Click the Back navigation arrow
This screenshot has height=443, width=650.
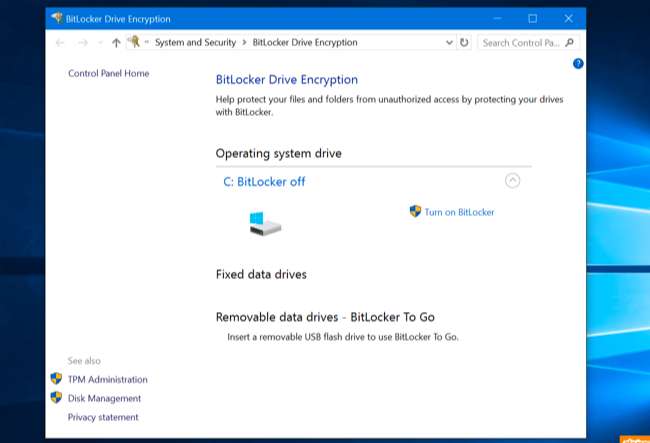tap(60, 43)
